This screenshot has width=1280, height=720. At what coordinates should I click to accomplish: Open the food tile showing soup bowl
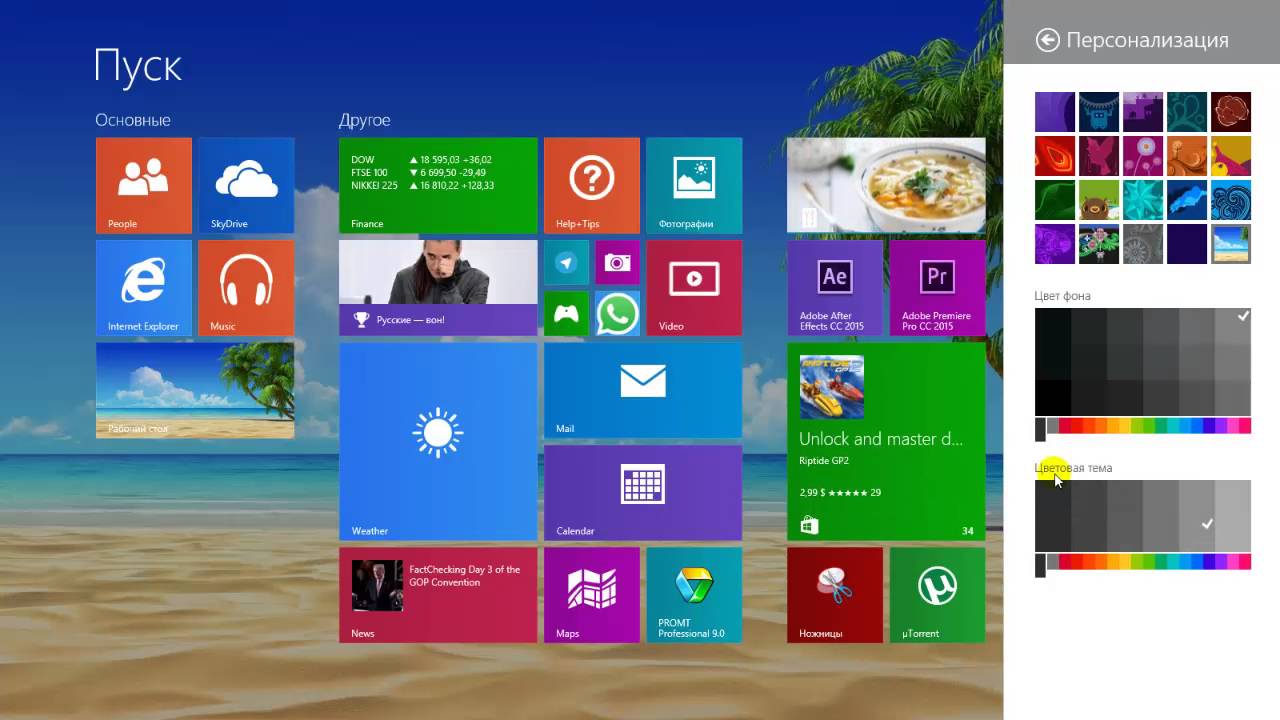click(x=886, y=186)
